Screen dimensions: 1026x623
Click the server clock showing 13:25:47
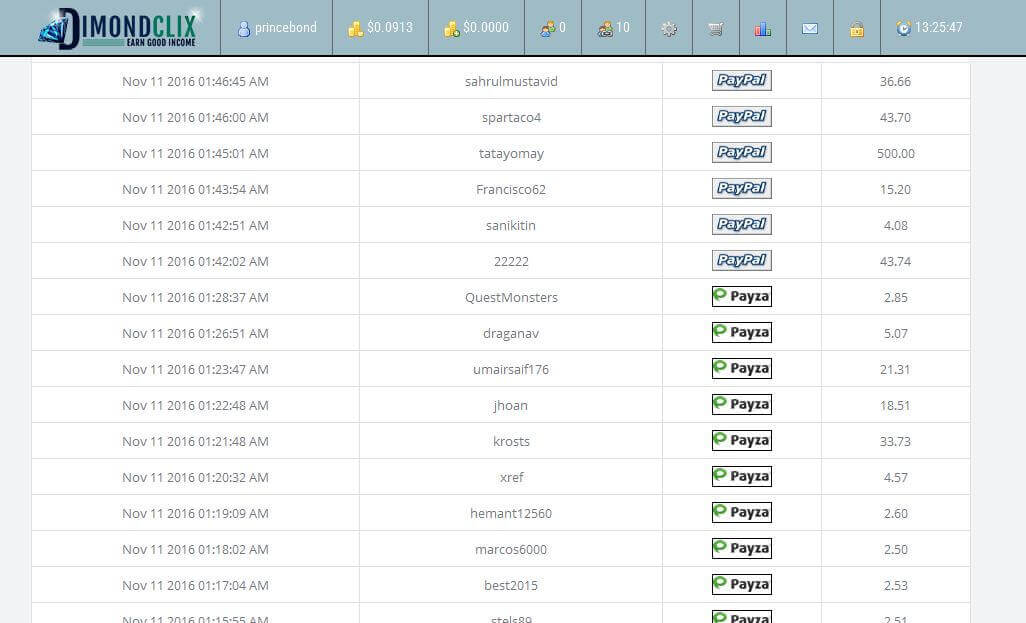pyautogui.click(x=929, y=28)
